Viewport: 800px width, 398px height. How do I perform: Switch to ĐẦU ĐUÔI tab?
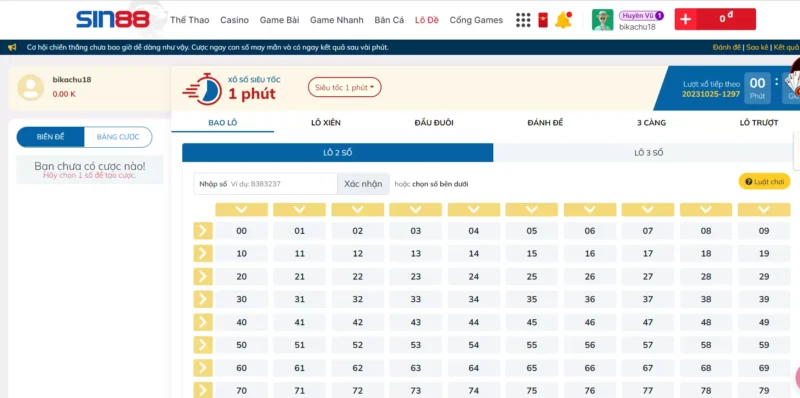(x=434, y=122)
